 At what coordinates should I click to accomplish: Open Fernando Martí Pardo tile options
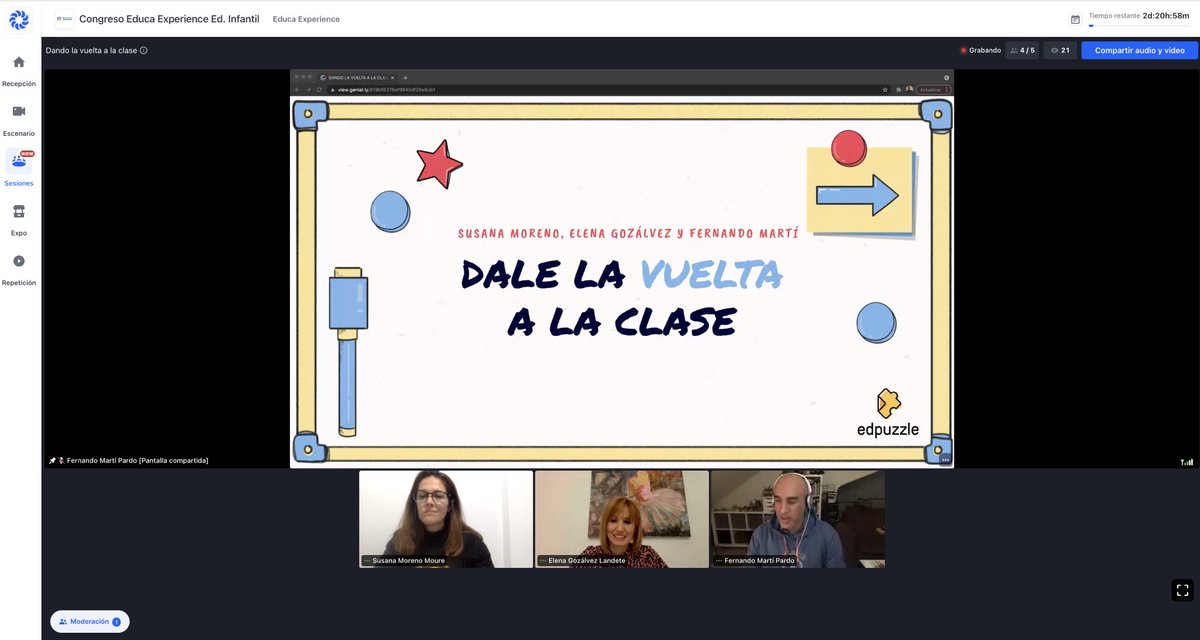719,561
